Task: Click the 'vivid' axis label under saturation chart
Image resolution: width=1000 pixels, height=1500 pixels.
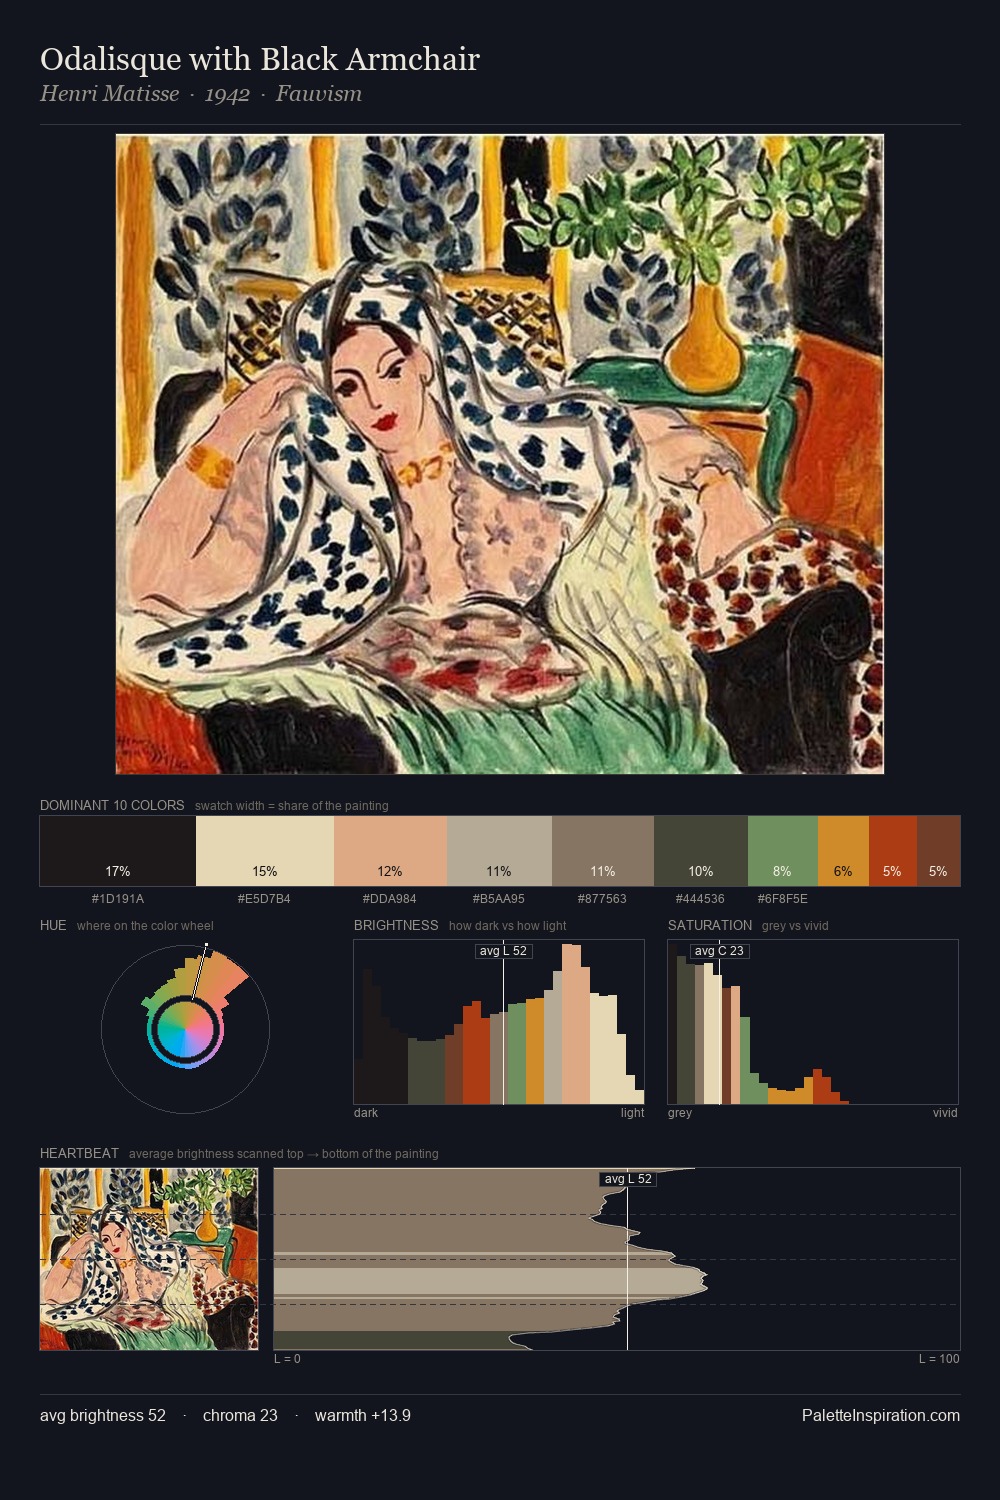Action: pos(945,1113)
